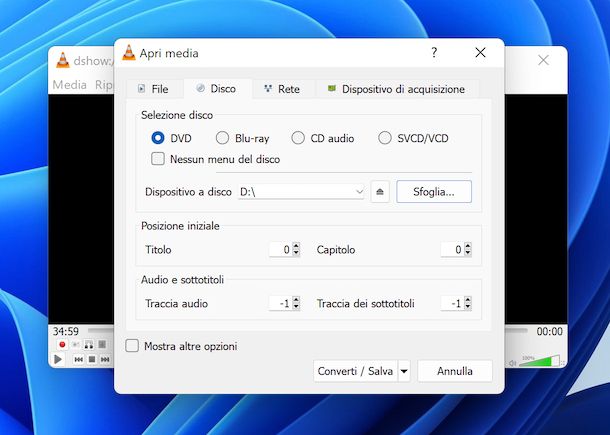Screen dimensions: 610x435
Task: Choose the Blu-ray disc option
Action: [x=223, y=138]
